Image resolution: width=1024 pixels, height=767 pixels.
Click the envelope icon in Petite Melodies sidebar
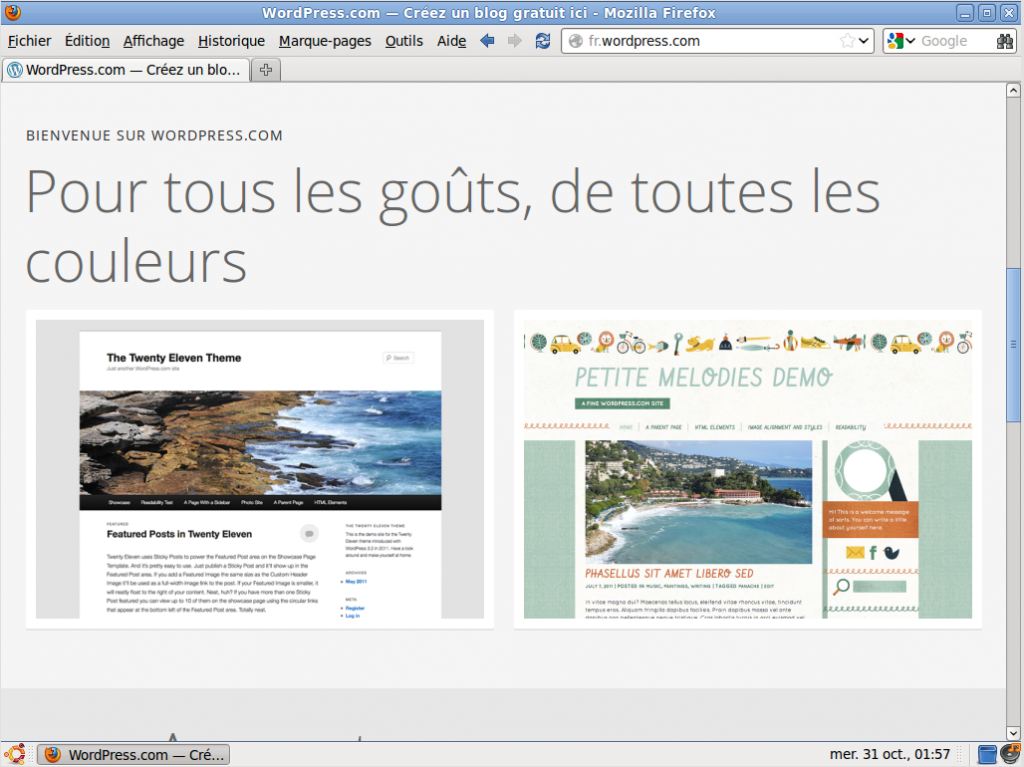point(855,553)
